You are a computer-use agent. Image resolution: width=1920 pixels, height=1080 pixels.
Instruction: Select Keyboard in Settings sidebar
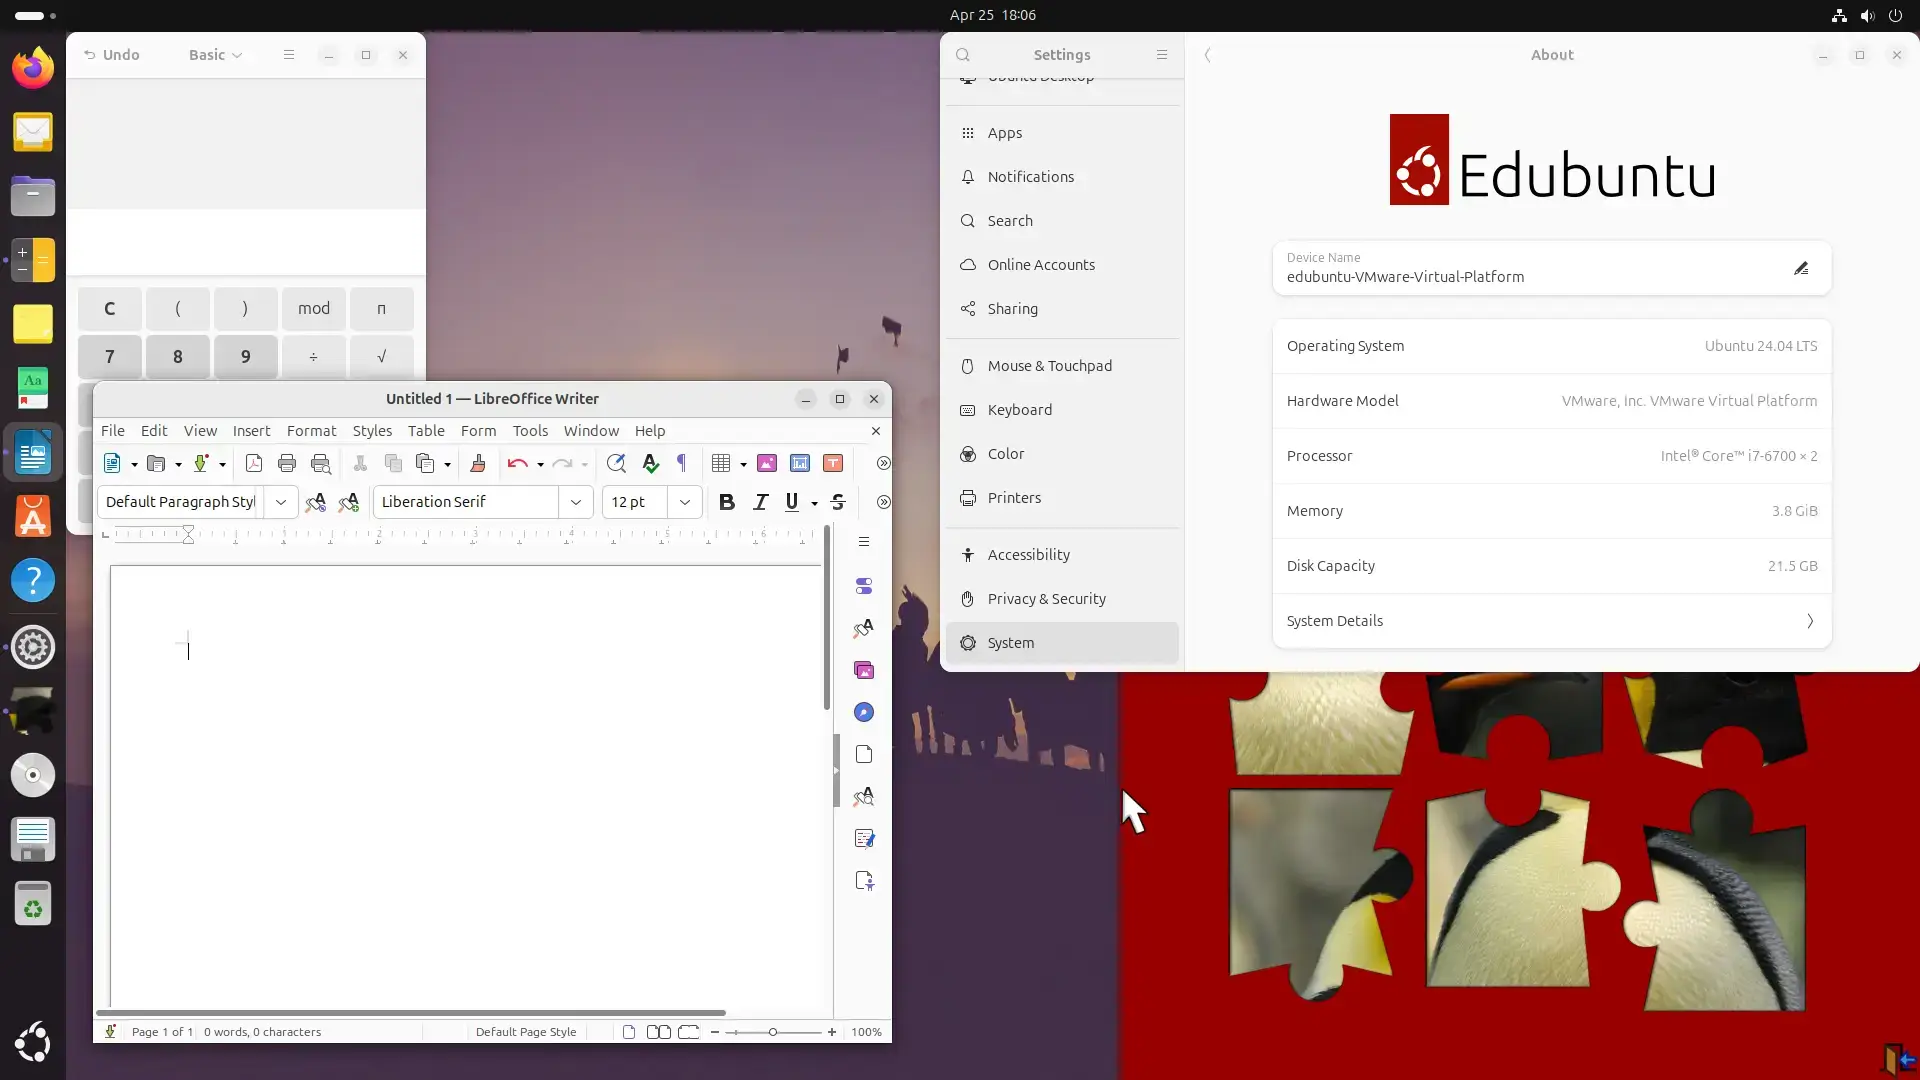[1062, 410]
